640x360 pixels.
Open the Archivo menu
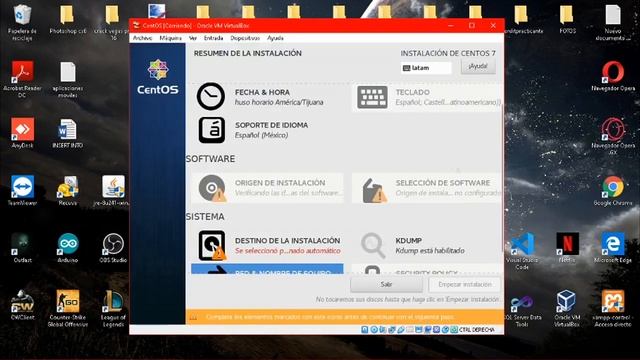(142, 38)
